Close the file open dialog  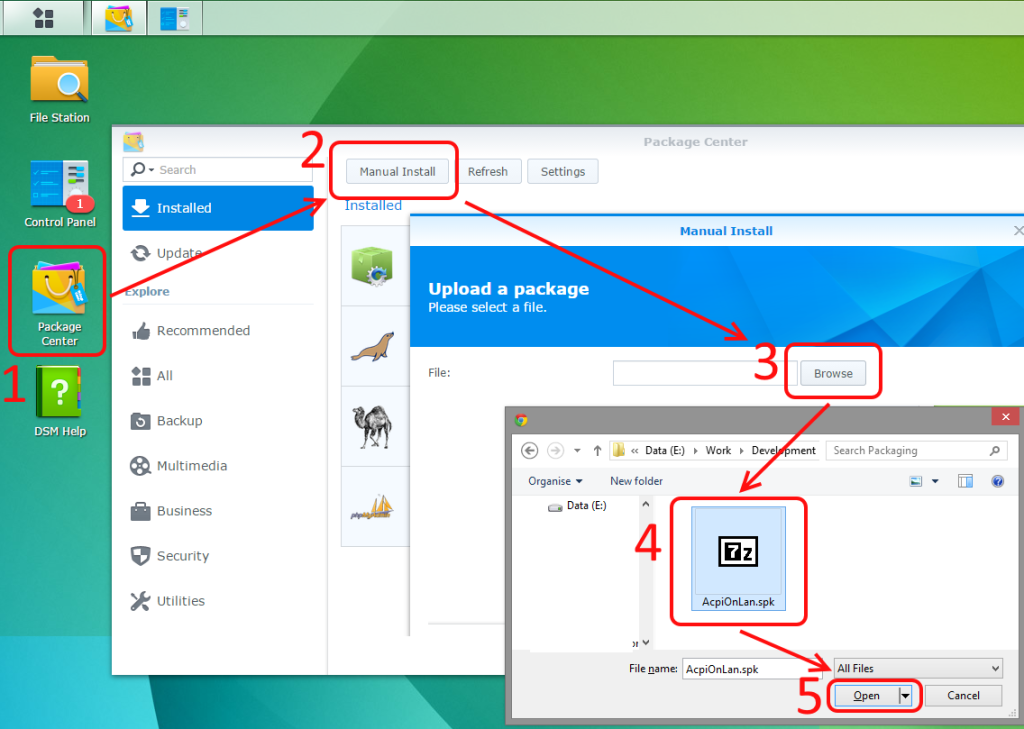point(1005,417)
